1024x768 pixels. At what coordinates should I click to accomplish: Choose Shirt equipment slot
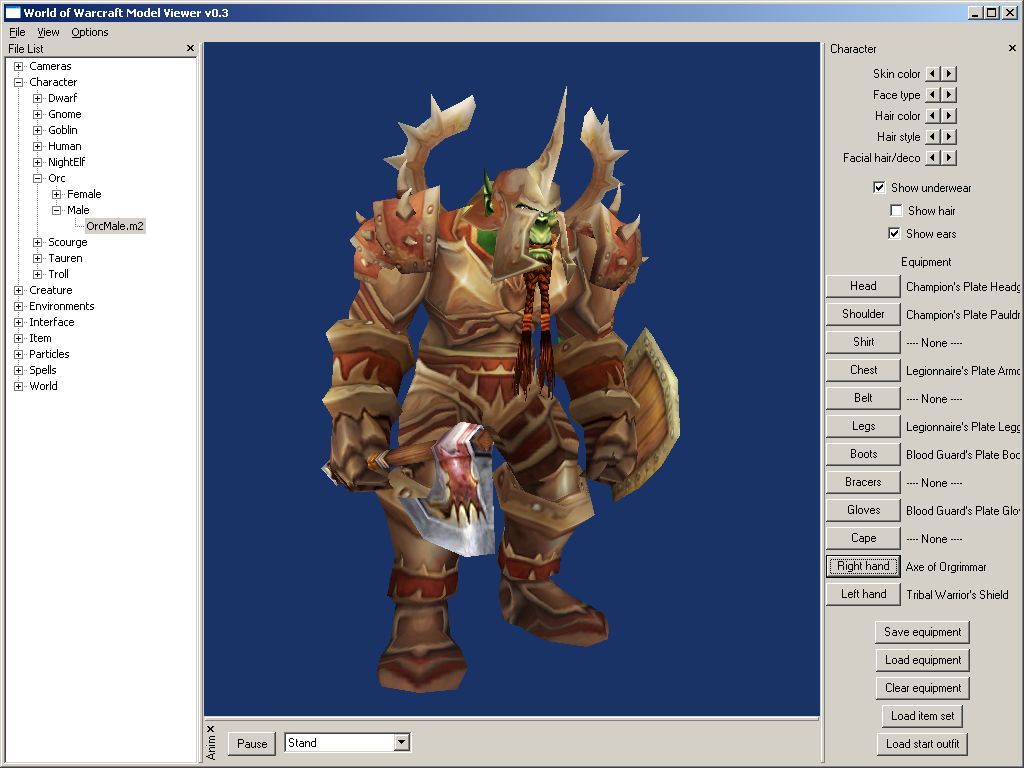coord(863,342)
